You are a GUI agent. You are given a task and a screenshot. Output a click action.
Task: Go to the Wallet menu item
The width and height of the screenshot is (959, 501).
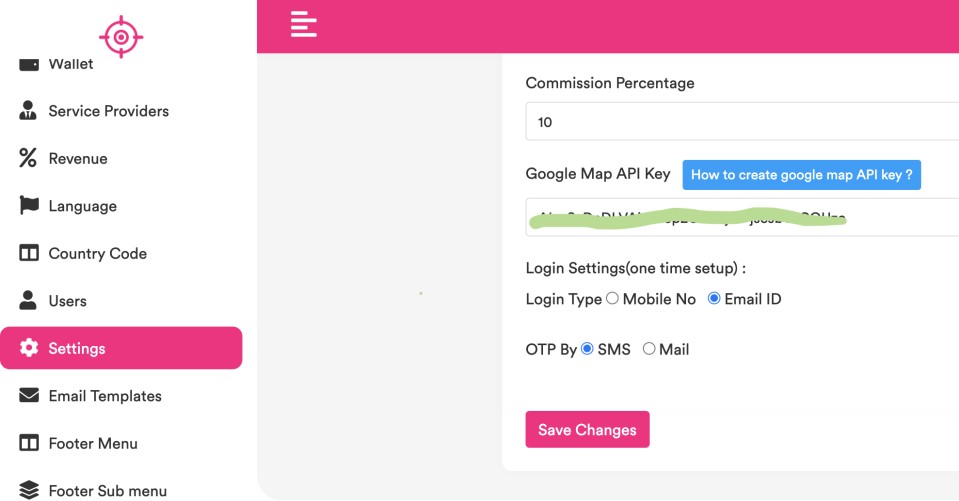tap(70, 64)
